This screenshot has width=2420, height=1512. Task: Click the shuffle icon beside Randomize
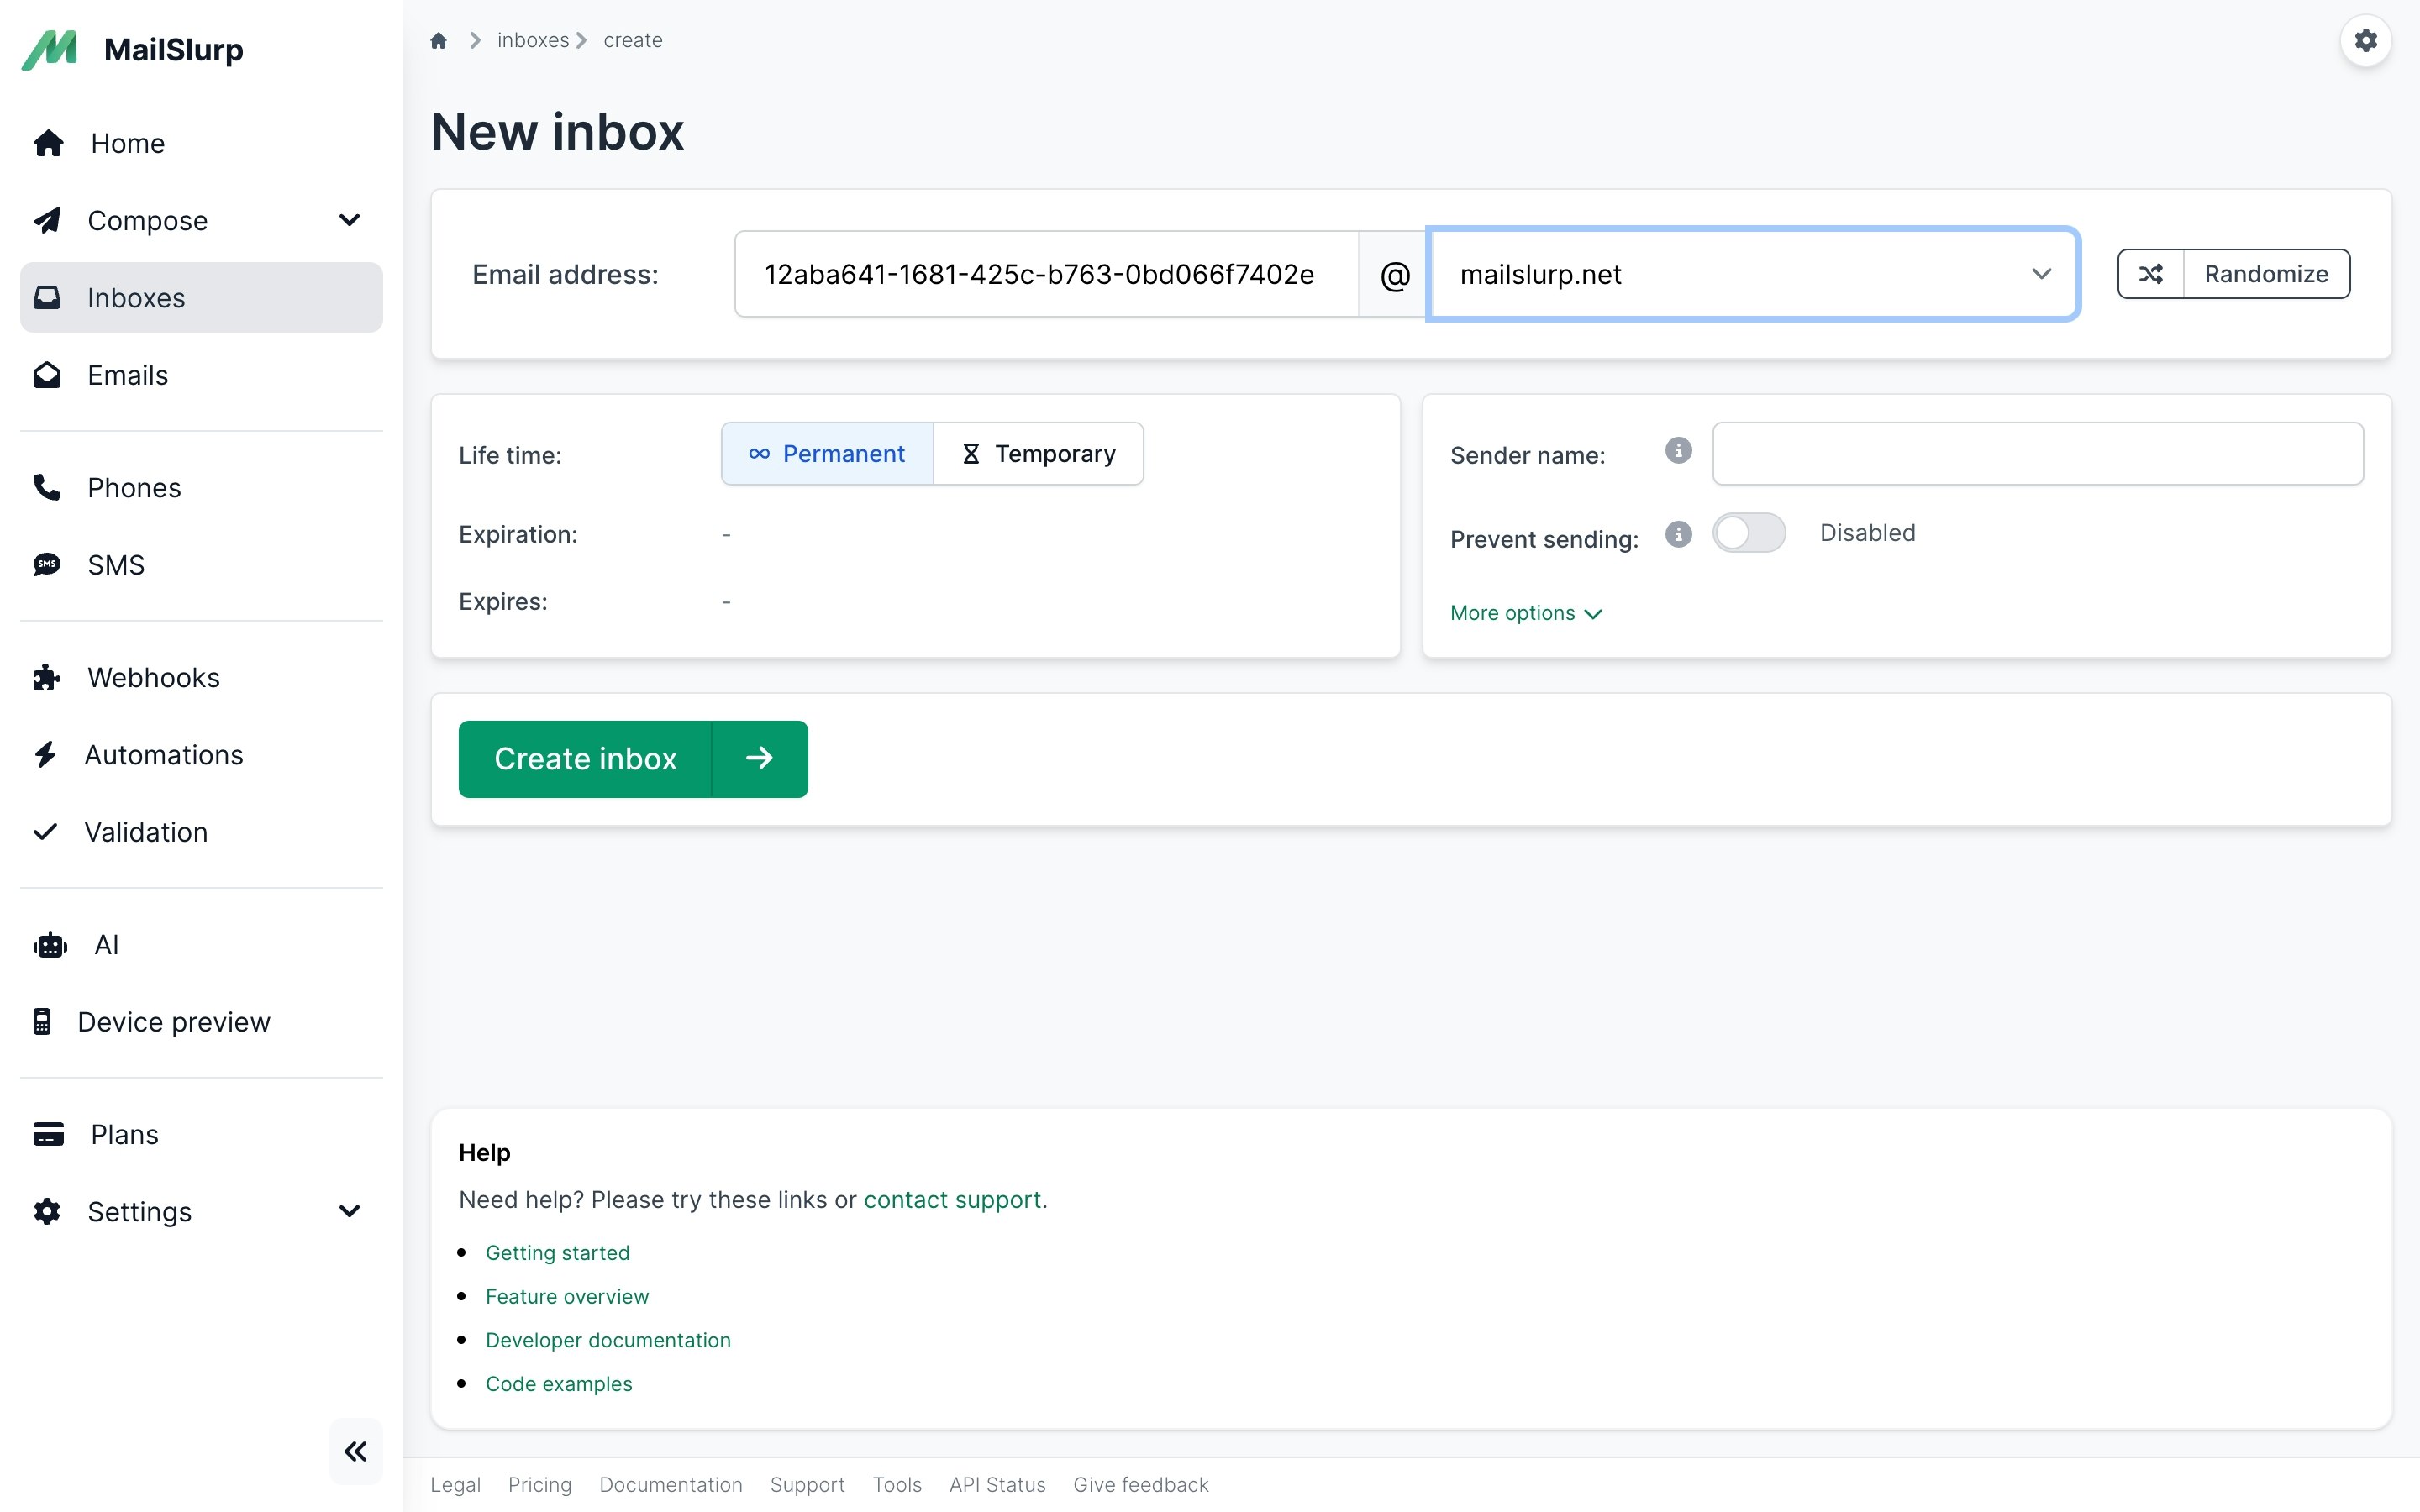(x=2151, y=274)
